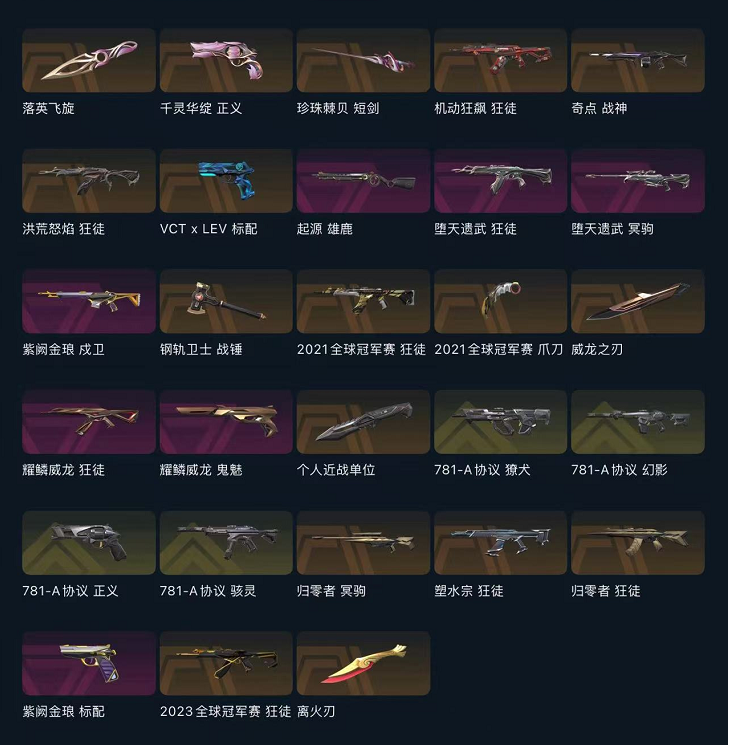Click the 塑水宗 狂徒 rifle card
The width and height of the screenshot is (729, 745).
[x=500, y=543]
